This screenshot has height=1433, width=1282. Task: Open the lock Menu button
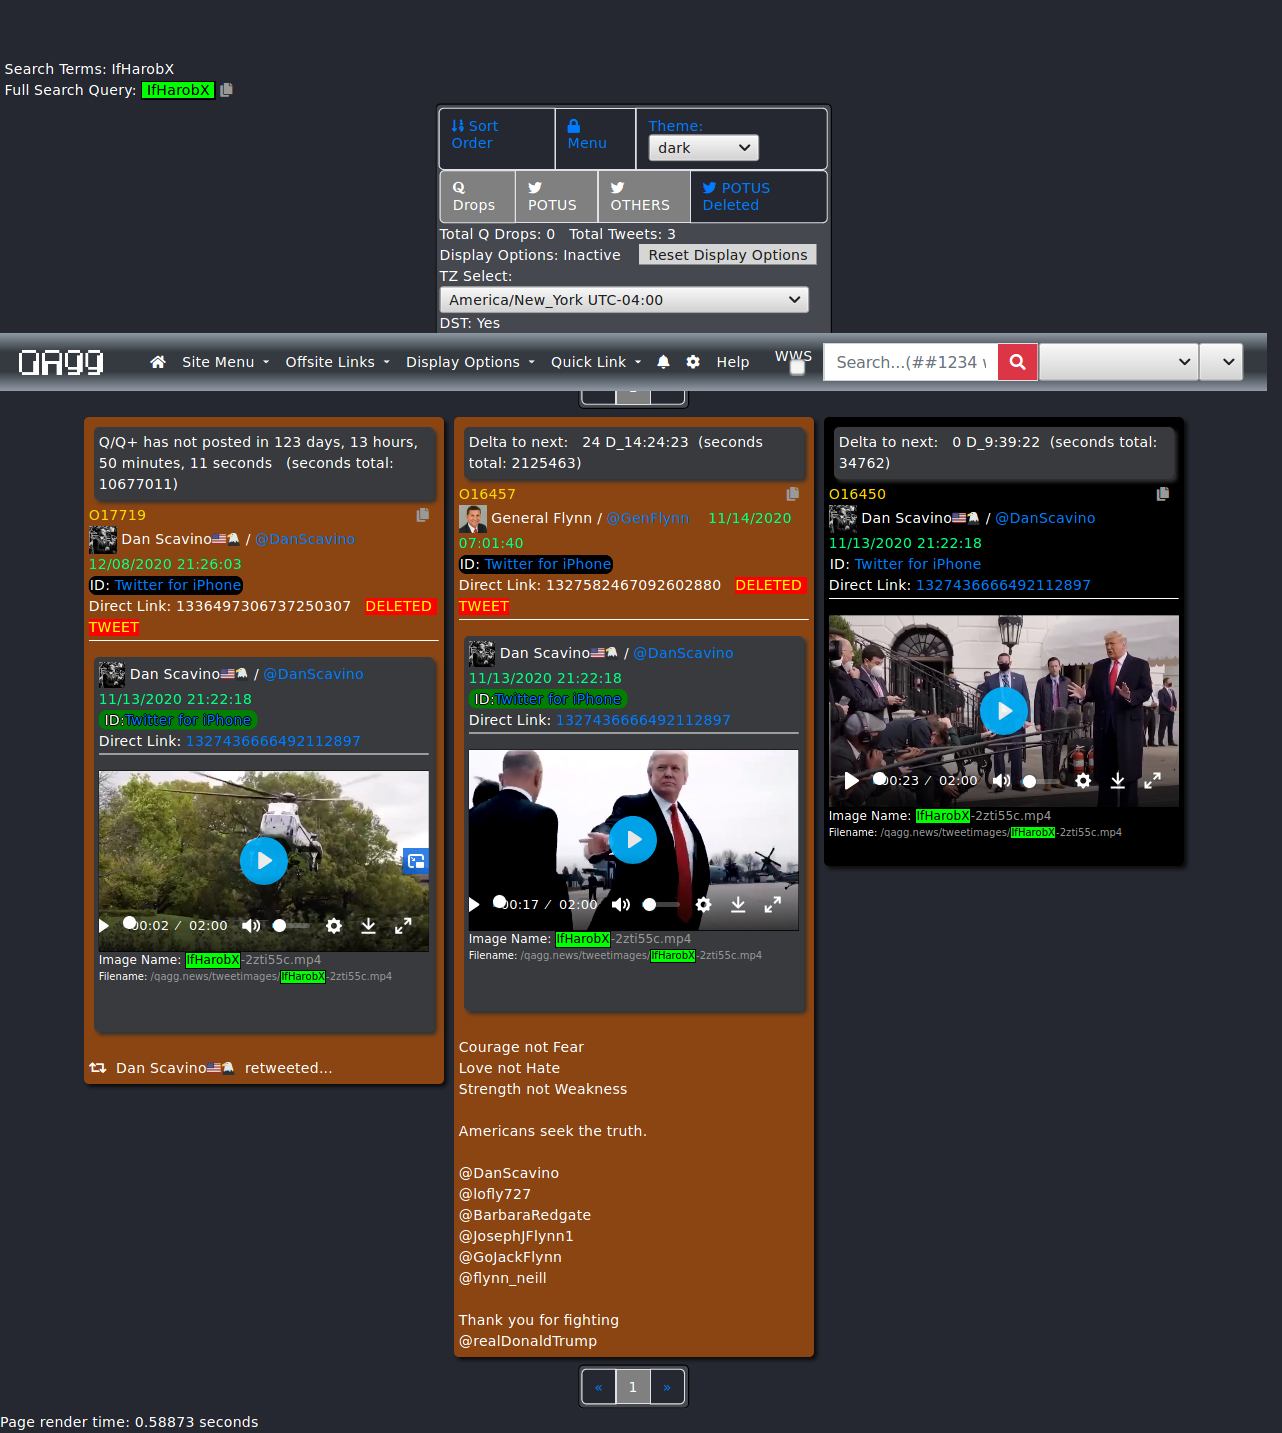[595, 138]
